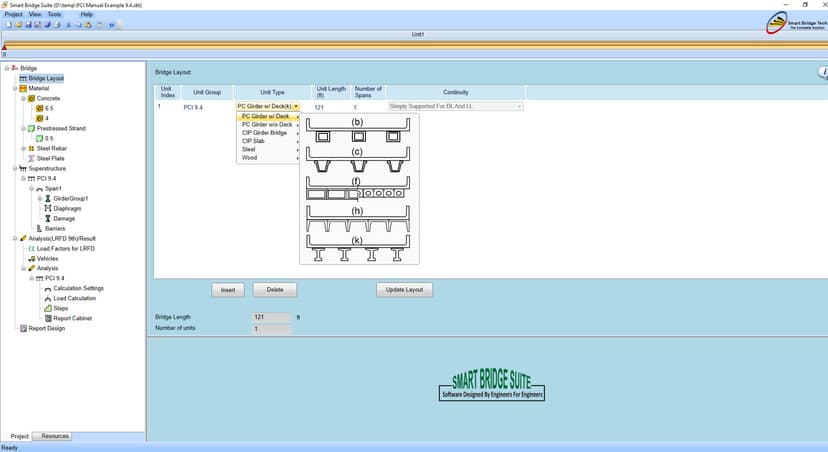Click the New project toolbar icon
Image resolution: width=828 pixels, height=452 pixels.
pyautogui.click(x=8, y=25)
